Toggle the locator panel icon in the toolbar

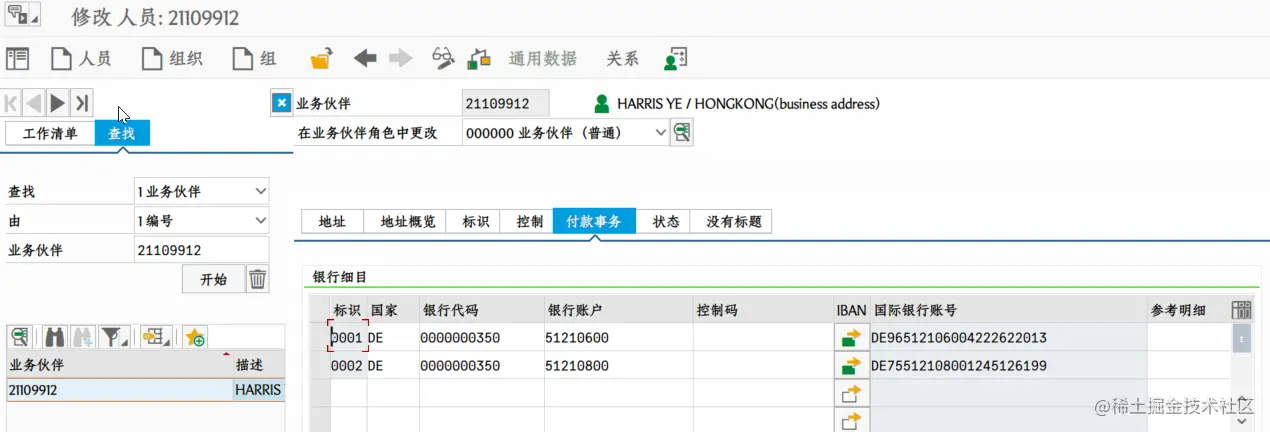tap(18, 59)
